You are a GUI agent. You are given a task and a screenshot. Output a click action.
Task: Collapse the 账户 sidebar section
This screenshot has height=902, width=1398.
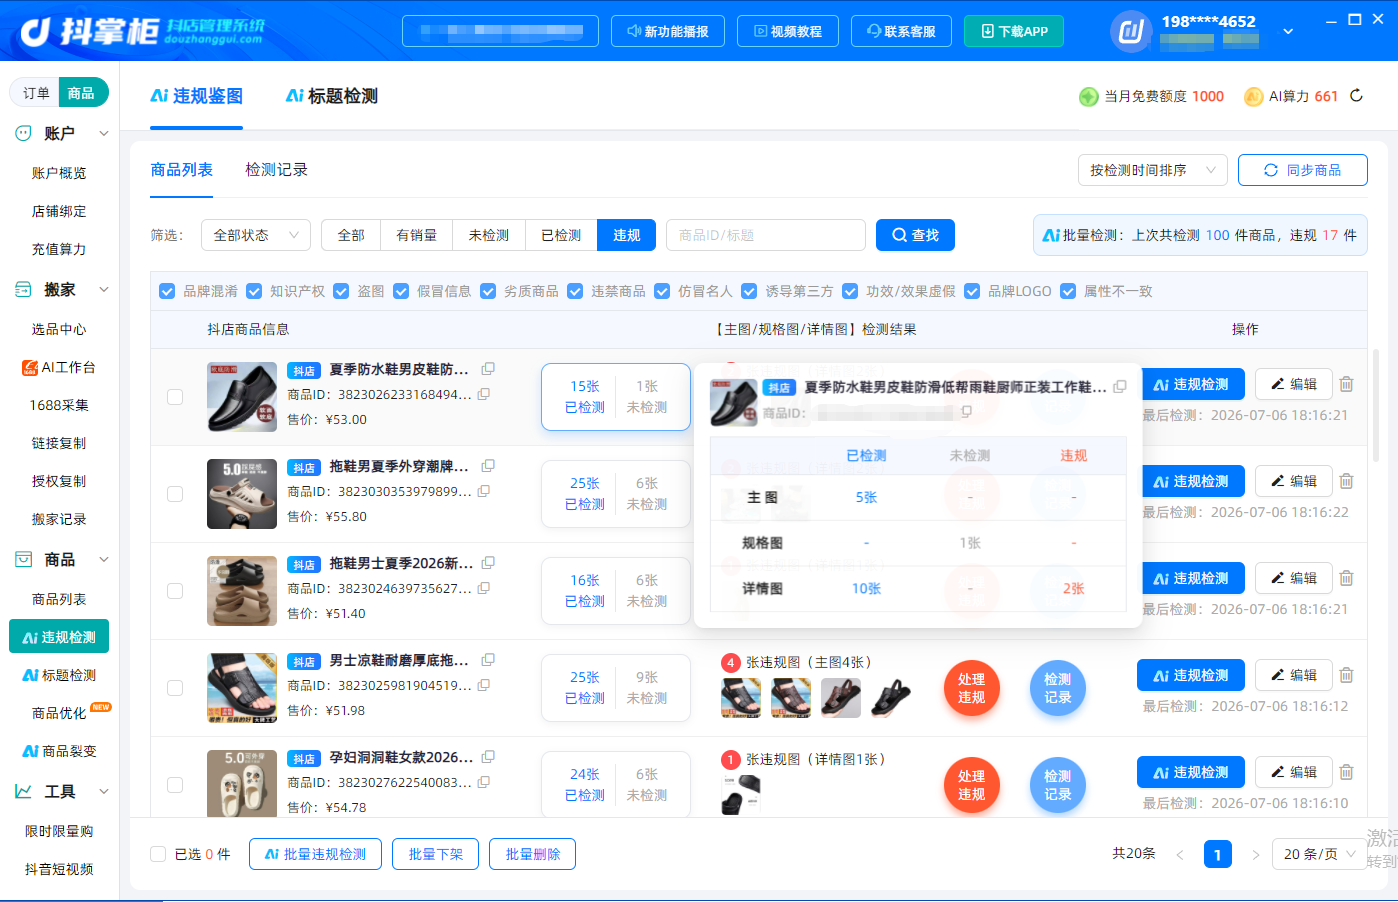click(103, 133)
